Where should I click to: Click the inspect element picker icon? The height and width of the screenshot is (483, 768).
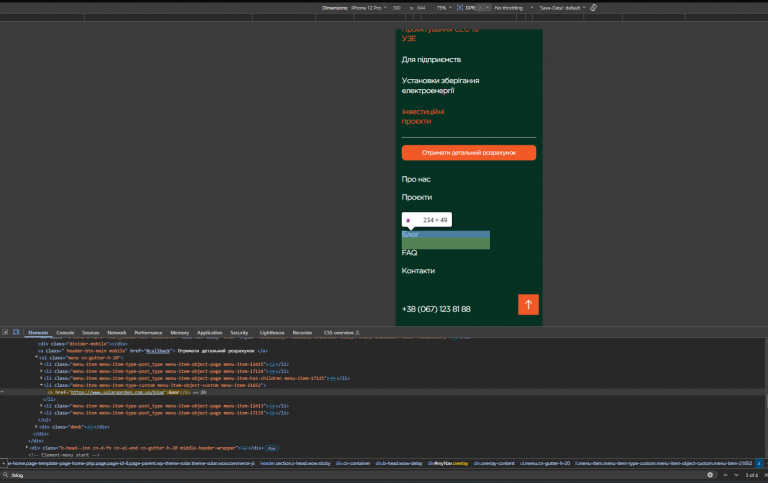click(x=5, y=332)
